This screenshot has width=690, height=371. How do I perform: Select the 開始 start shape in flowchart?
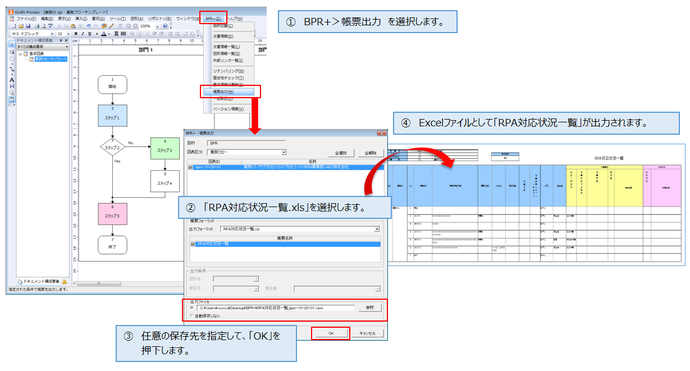112,84
